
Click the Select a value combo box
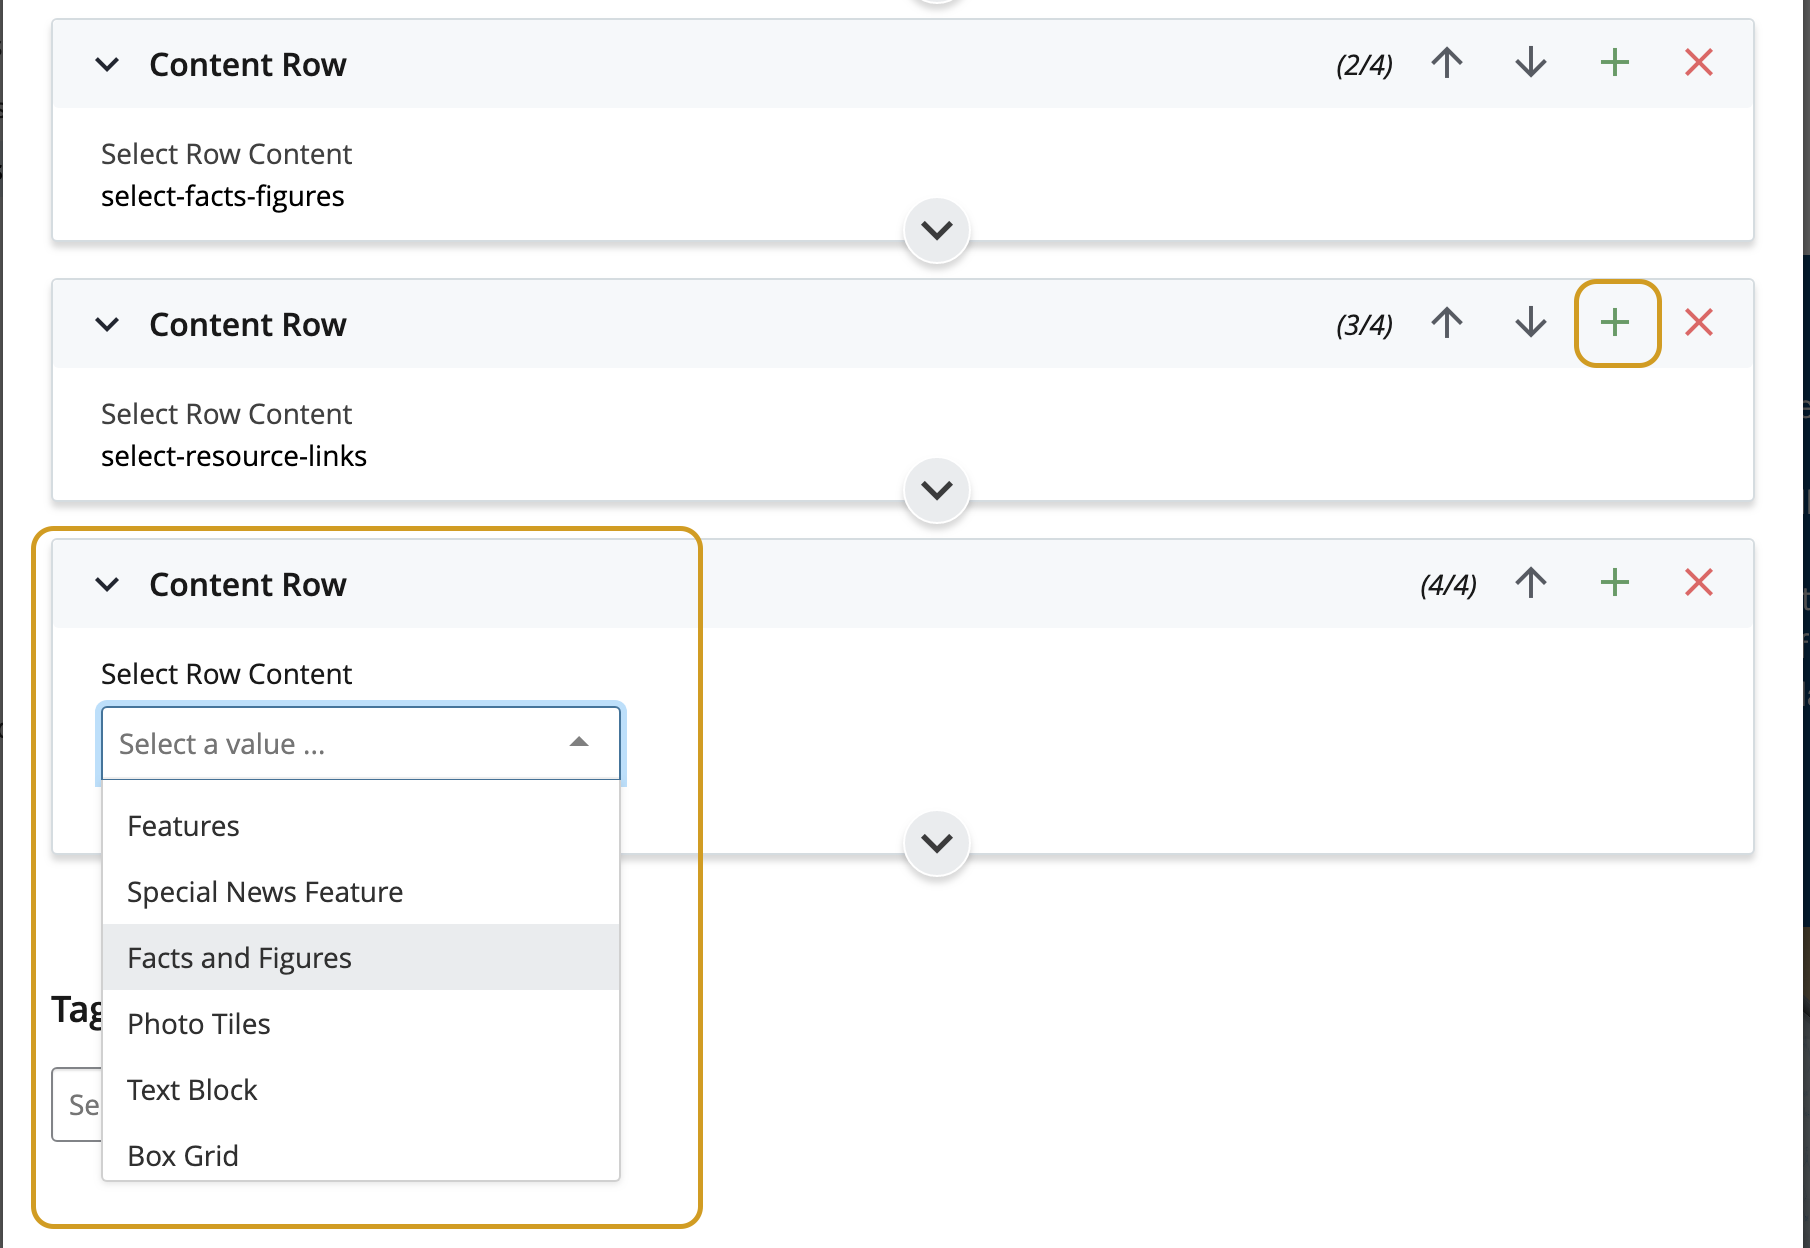point(360,743)
